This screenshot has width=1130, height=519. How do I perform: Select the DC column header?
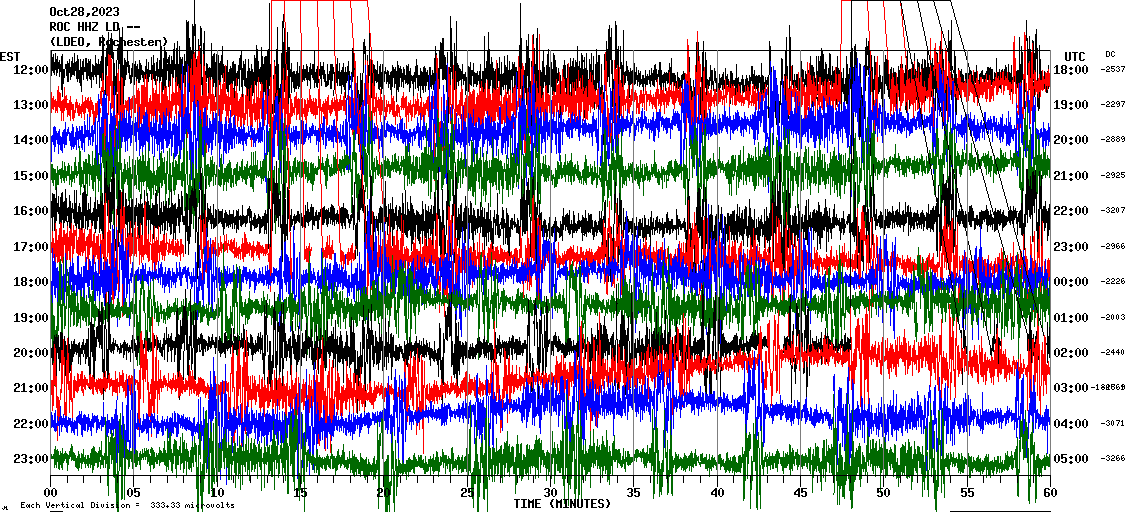pyautogui.click(x=1110, y=54)
